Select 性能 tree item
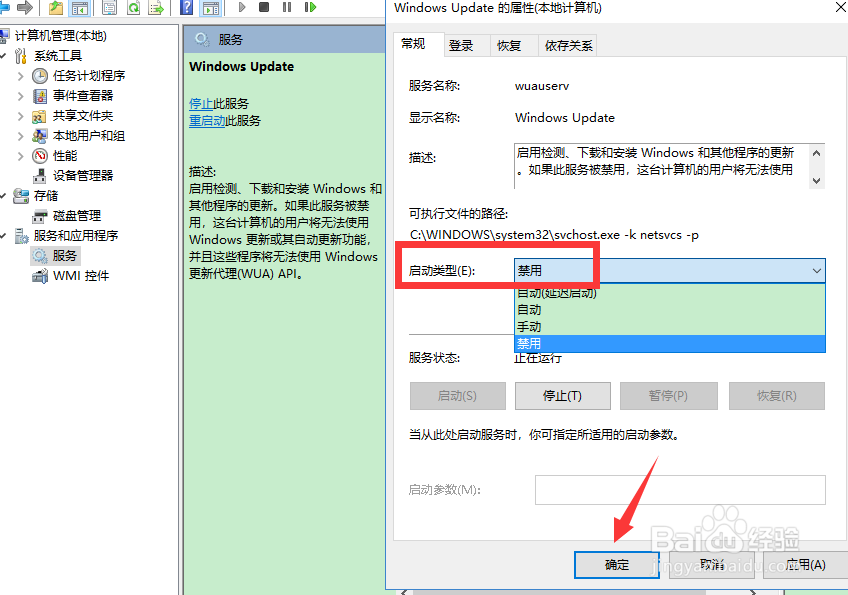This screenshot has height=595, width=848. point(65,156)
